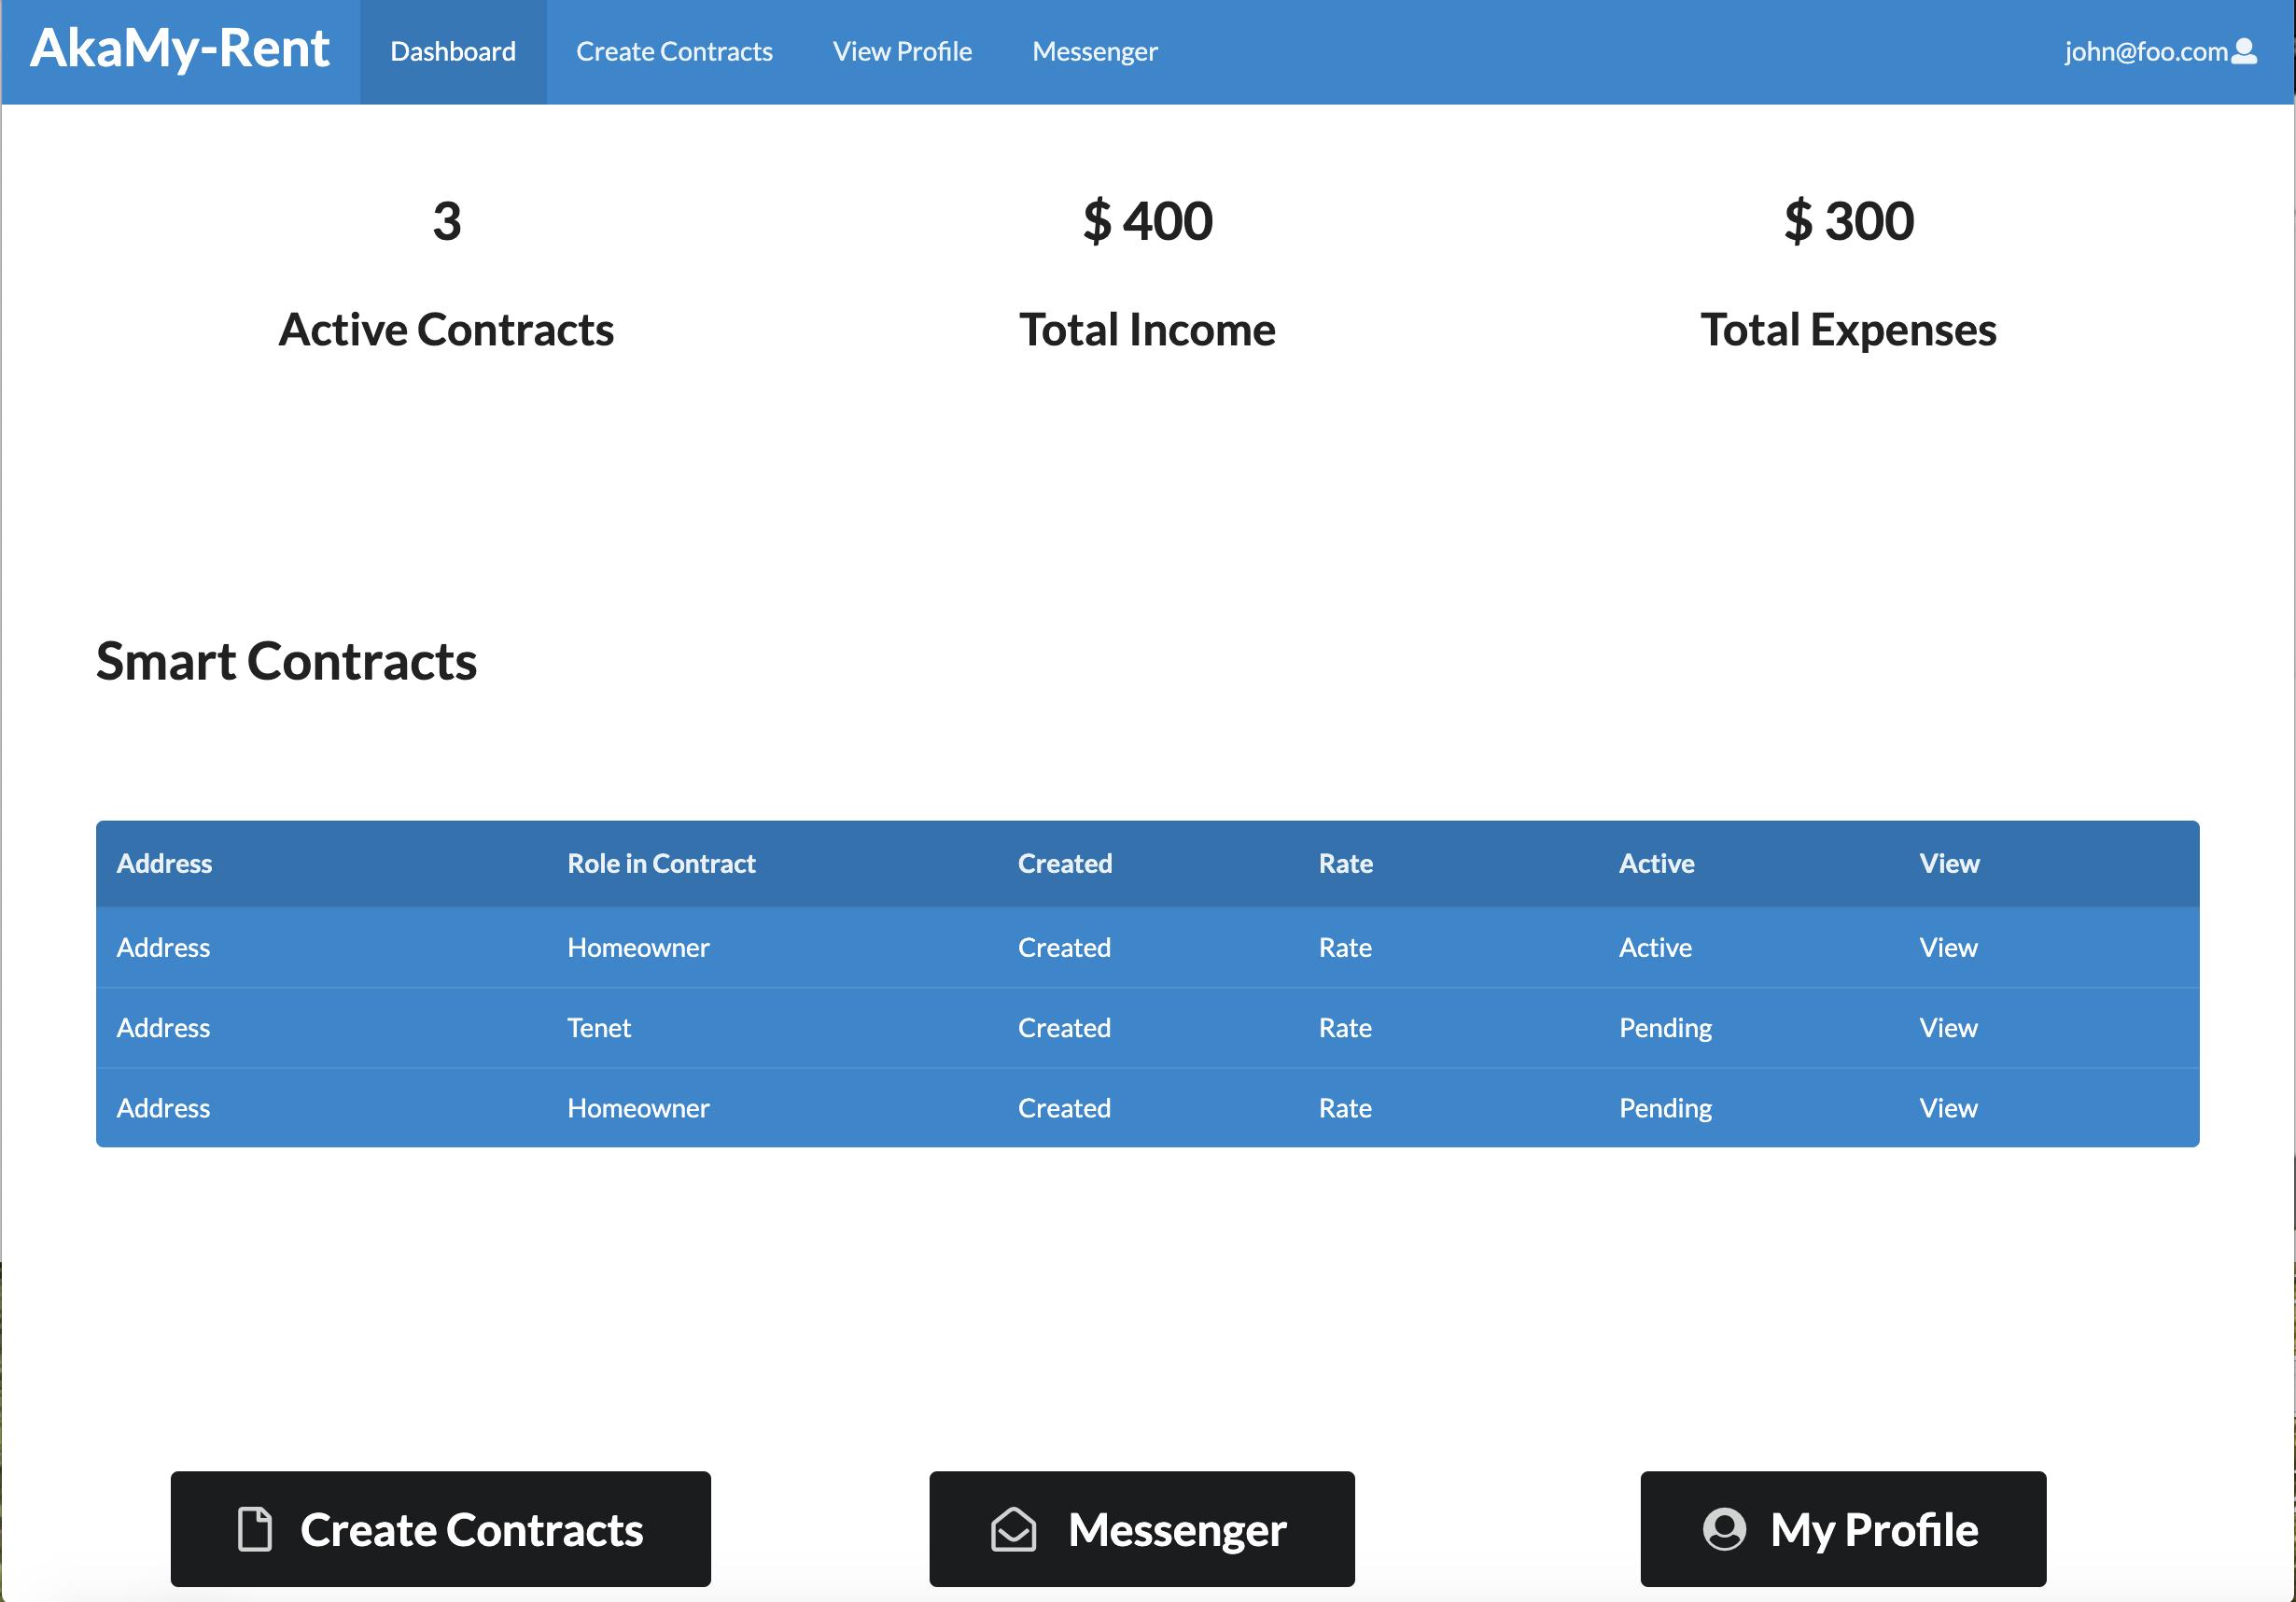The height and width of the screenshot is (1602, 2296).
Task: Click the Active status cell in first row
Action: tap(1655, 947)
